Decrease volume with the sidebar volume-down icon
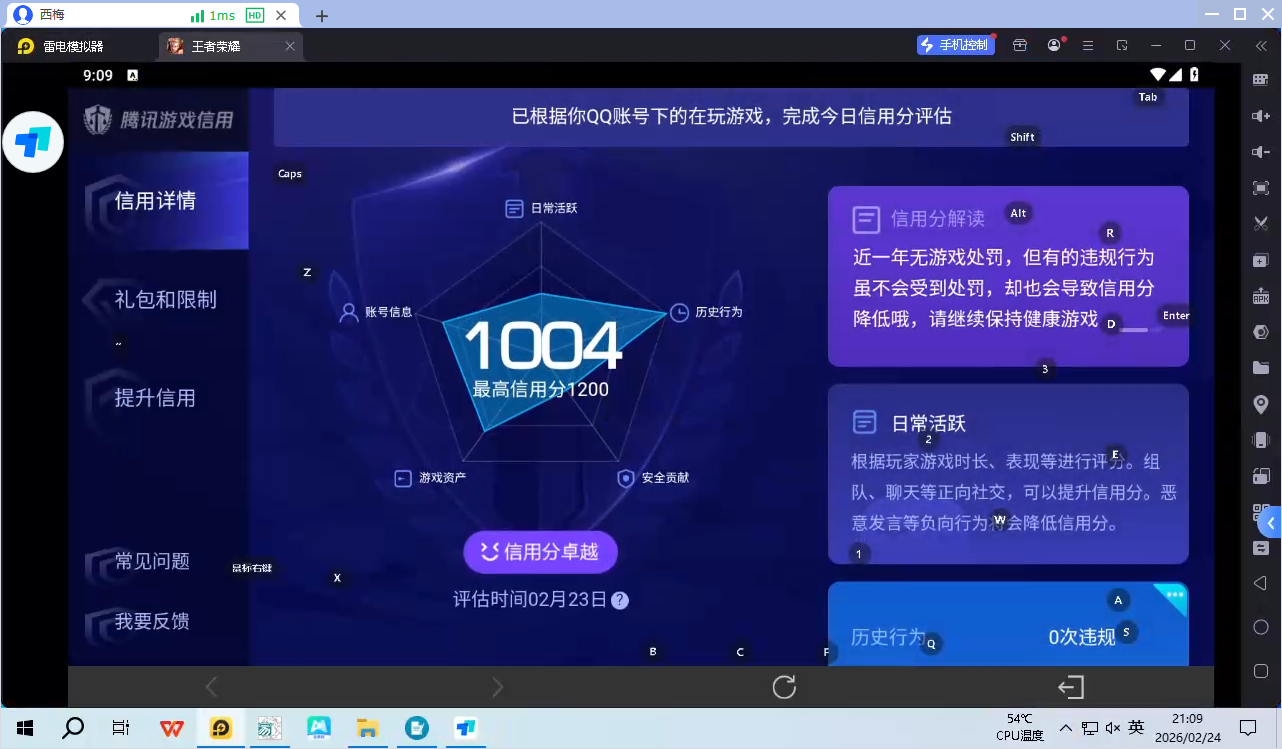Image resolution: width=1282 pixels, height=749 pixels. tap(1261, 150)
